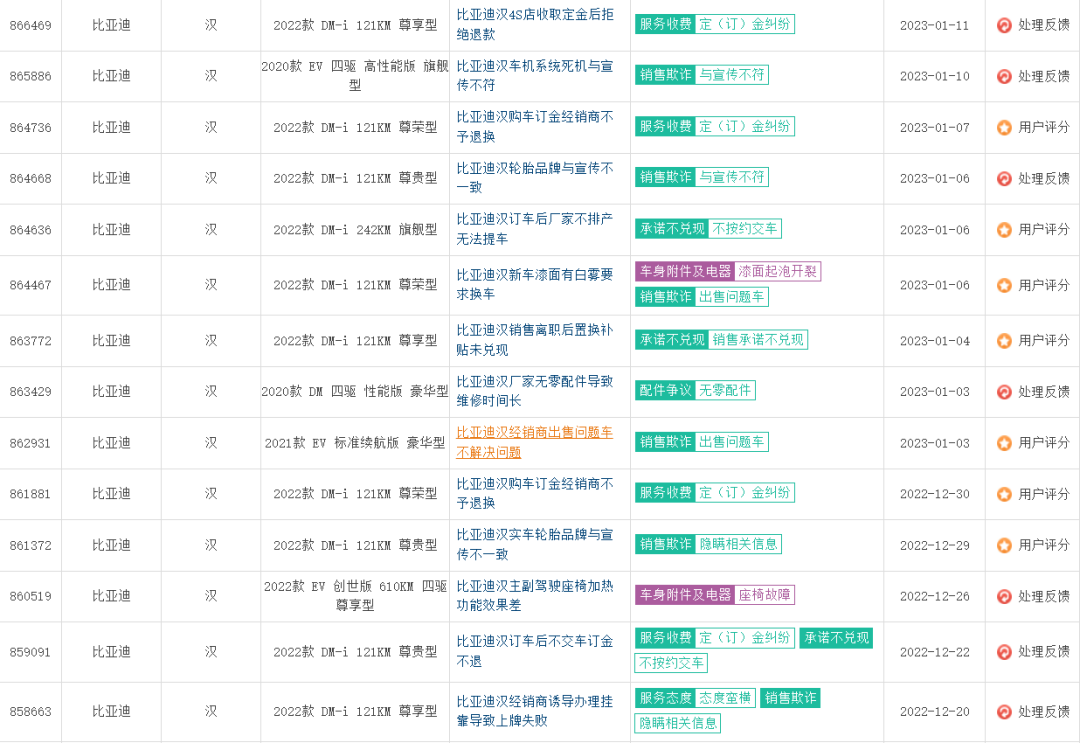
Task: Click the 座椅故障 problem tag
Action: [765, 595]
